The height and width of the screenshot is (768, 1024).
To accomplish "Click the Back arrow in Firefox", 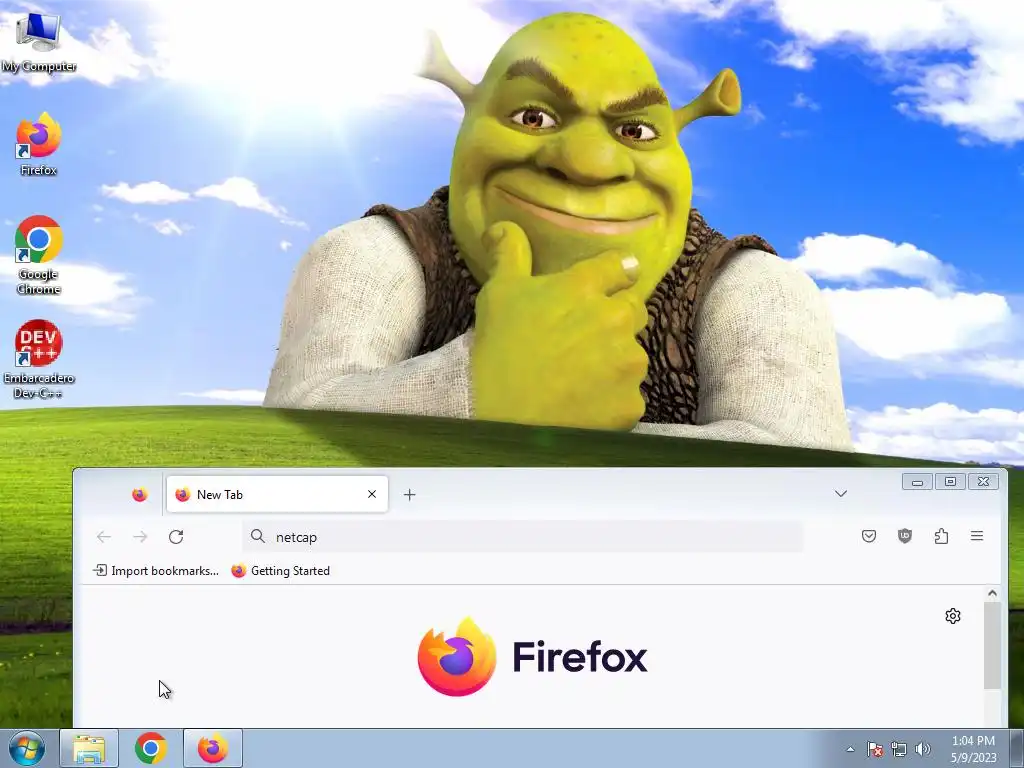I will (104, 537).
